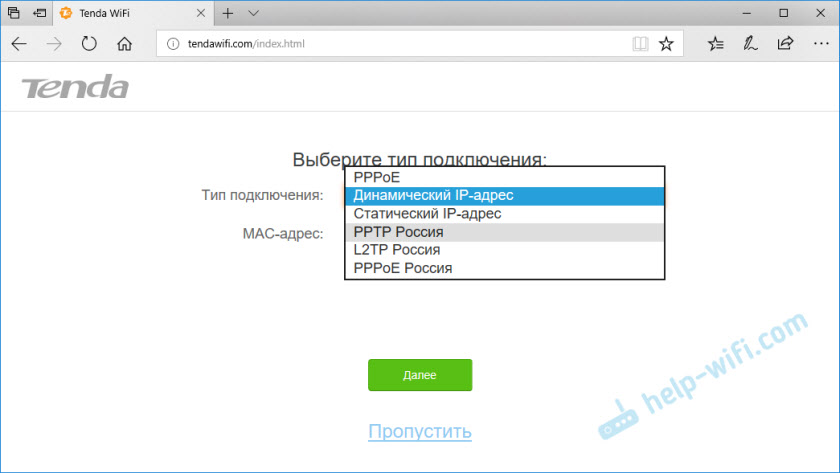Viewport: 840px width, 473px height.
Task: Show tab previews with chevron arrow
Action: click(x=254, y=13)
